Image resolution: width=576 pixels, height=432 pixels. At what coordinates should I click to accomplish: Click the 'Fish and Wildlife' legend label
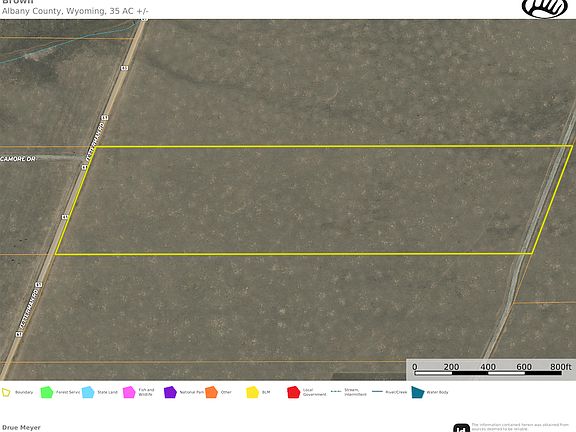point(146,392)
